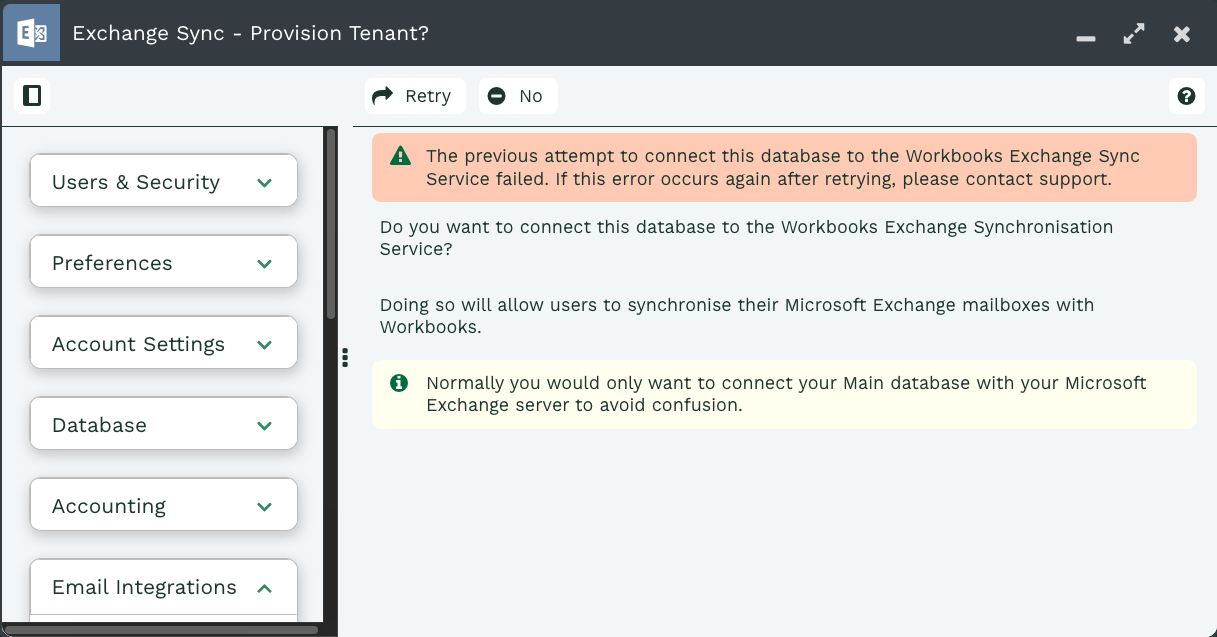Viewport: 1217px width, 637px height.
Task: Open the Account Settings section
Action: click(x=164, y=343)
